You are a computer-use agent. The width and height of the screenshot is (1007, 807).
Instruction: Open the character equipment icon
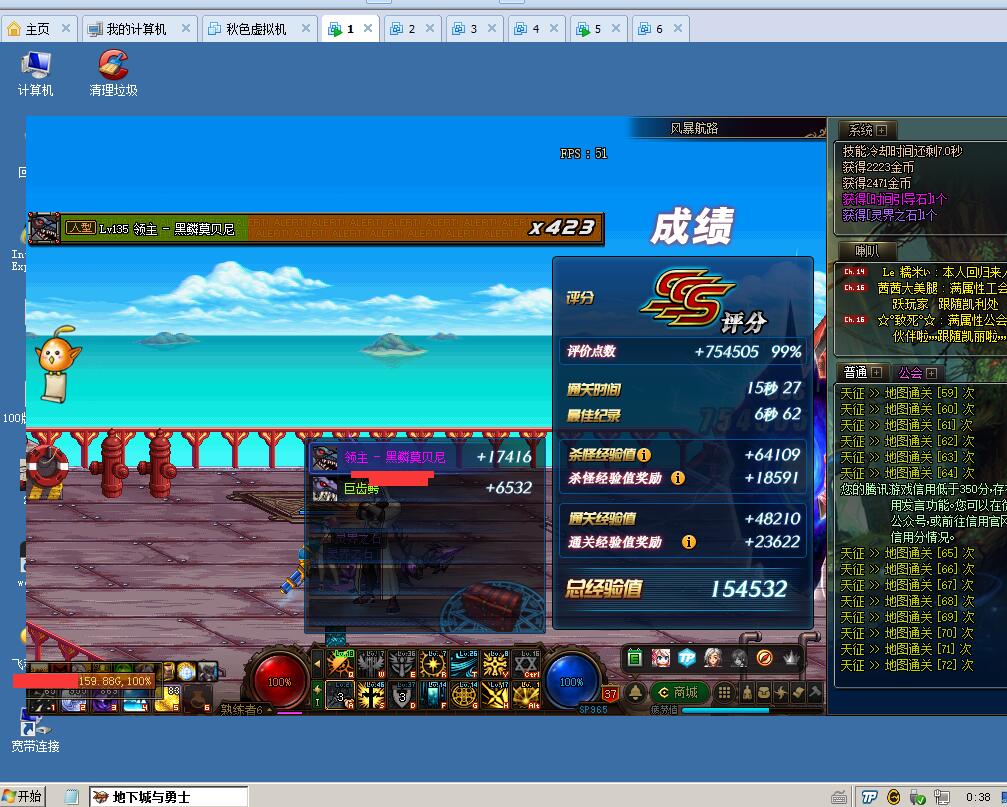pos(747,692)
